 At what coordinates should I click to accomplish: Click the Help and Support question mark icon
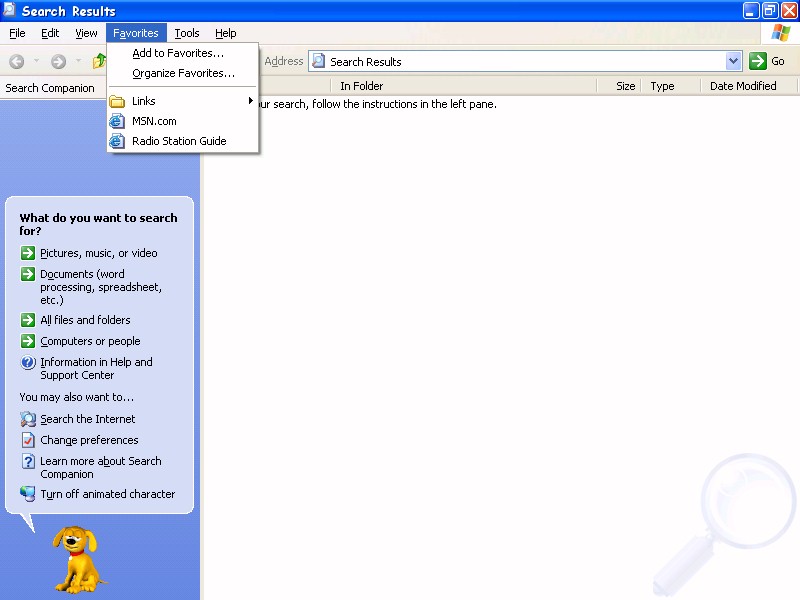coord(28,362)
